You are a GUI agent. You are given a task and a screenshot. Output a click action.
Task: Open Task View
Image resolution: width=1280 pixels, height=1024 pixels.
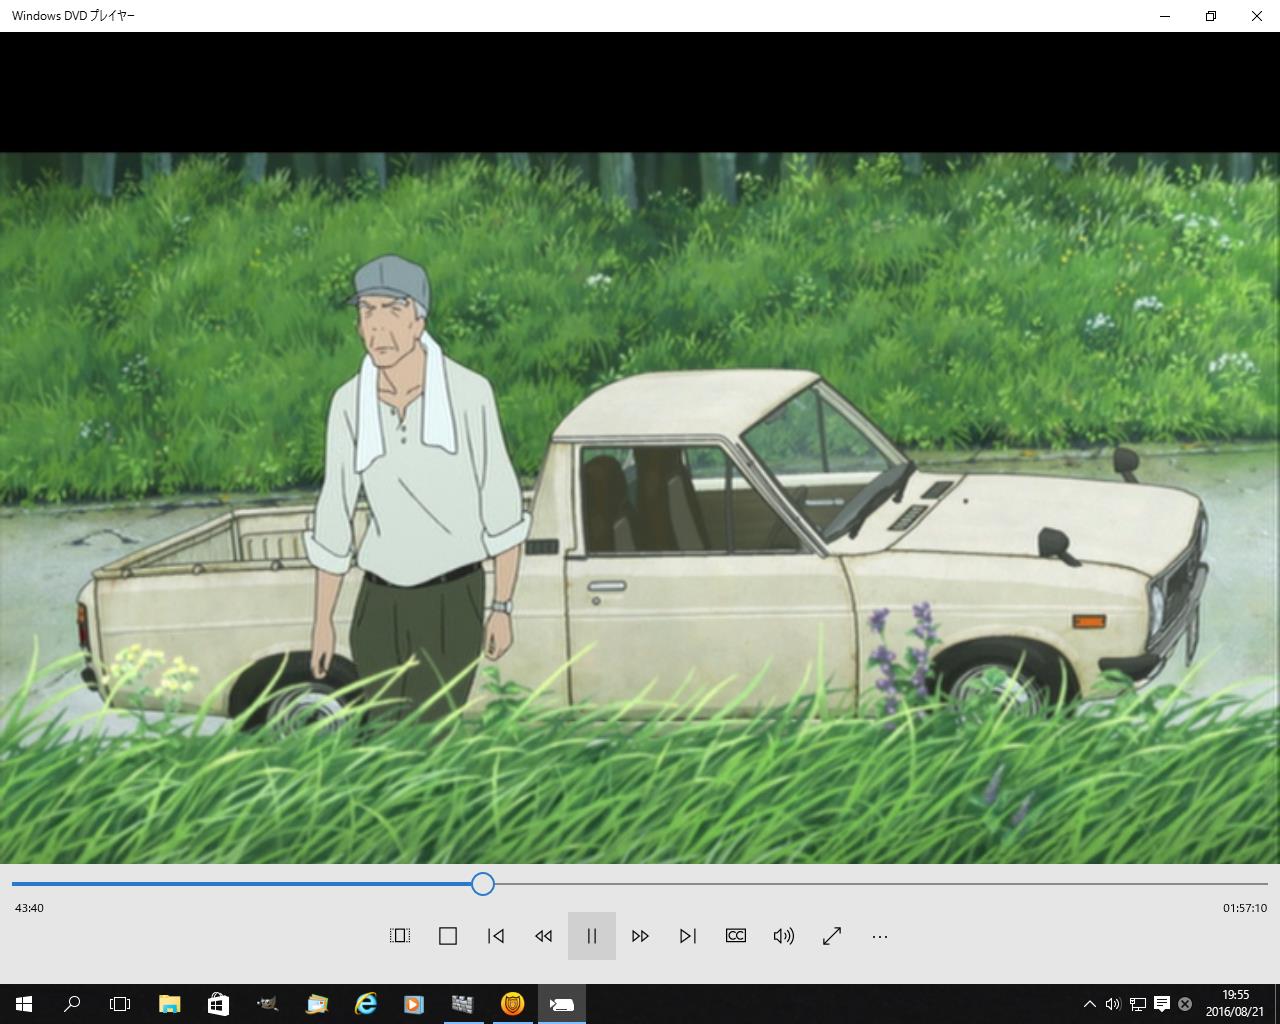[x=120, y=1004]
